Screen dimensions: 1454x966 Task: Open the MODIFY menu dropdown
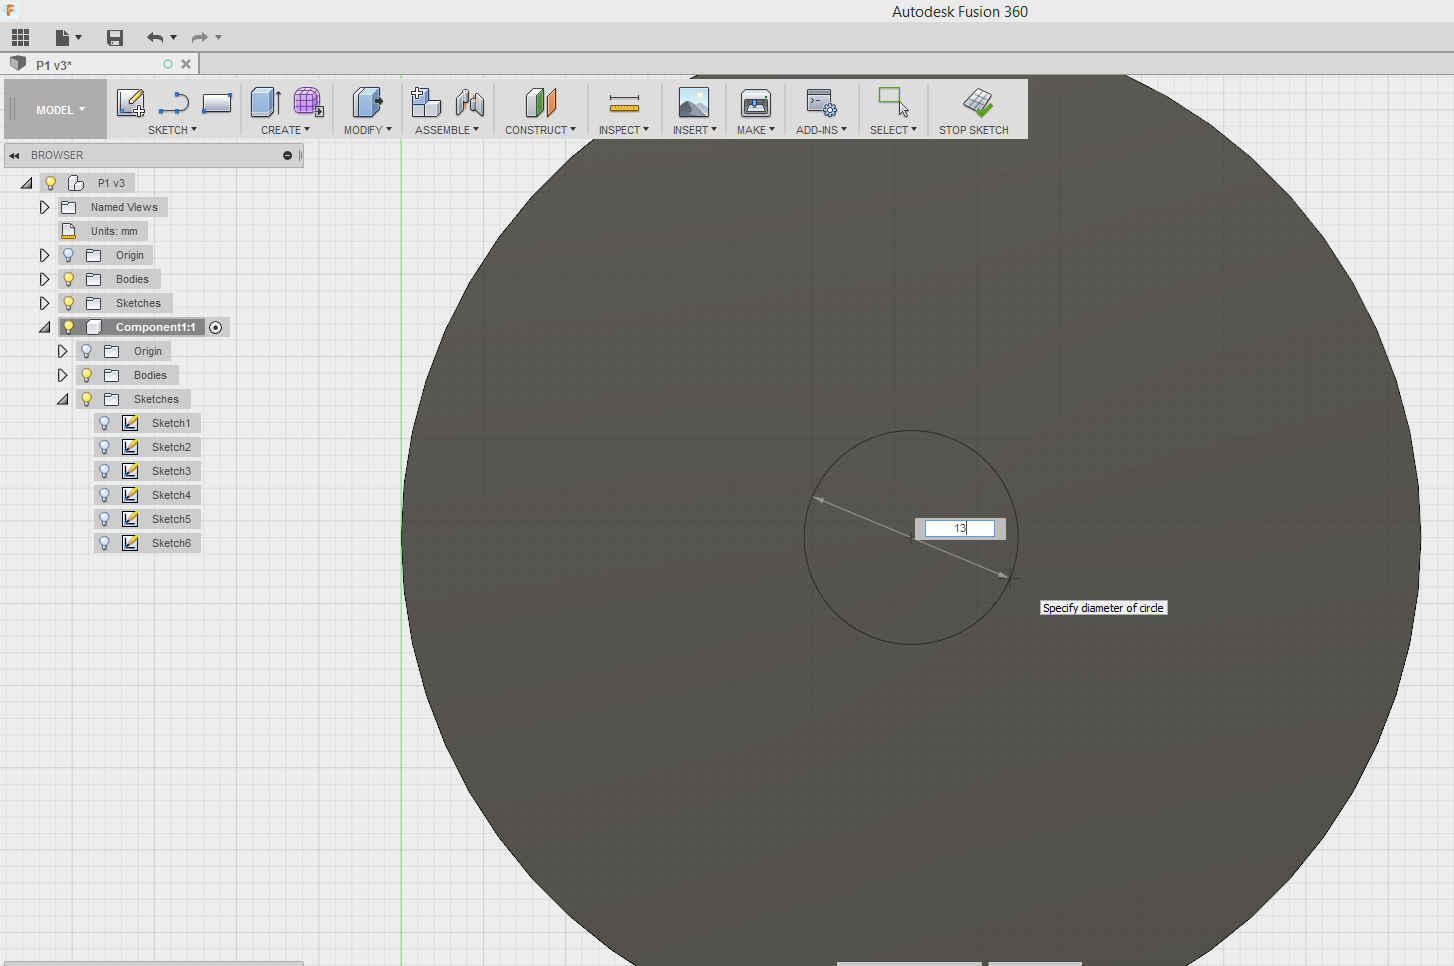[x=367, y=130]
